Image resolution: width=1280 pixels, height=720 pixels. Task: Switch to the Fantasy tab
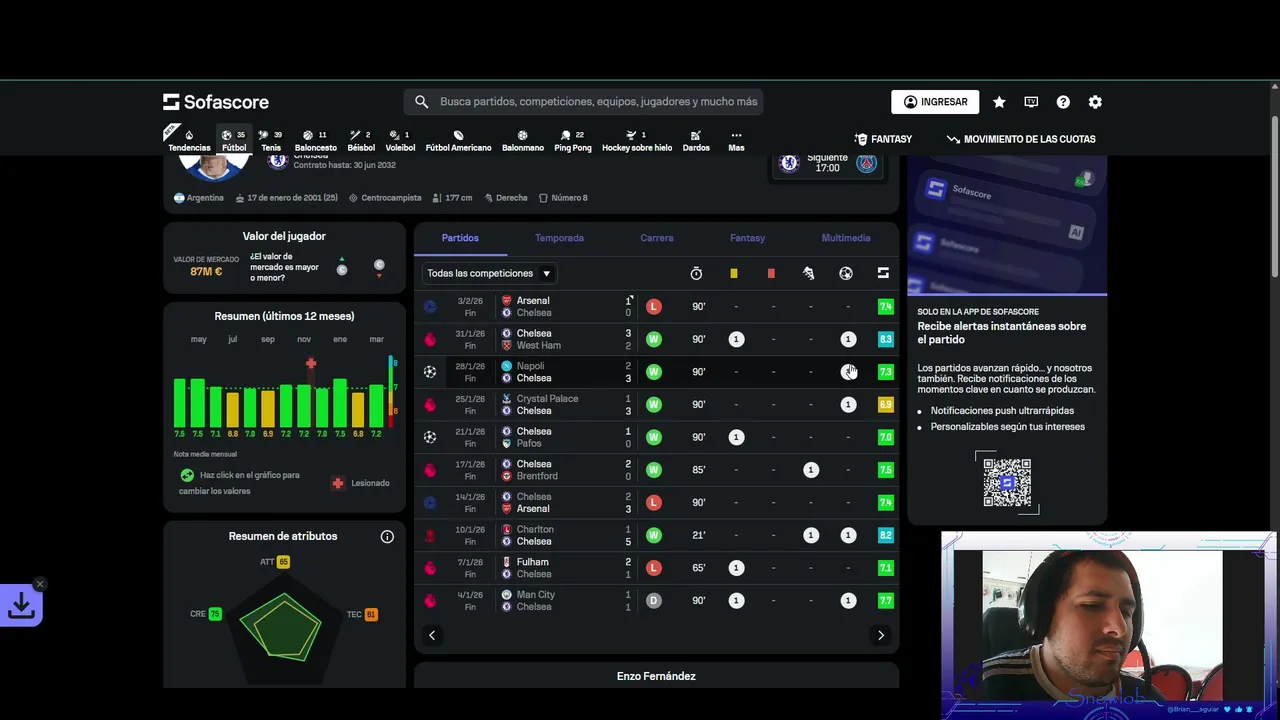[747, 238]
